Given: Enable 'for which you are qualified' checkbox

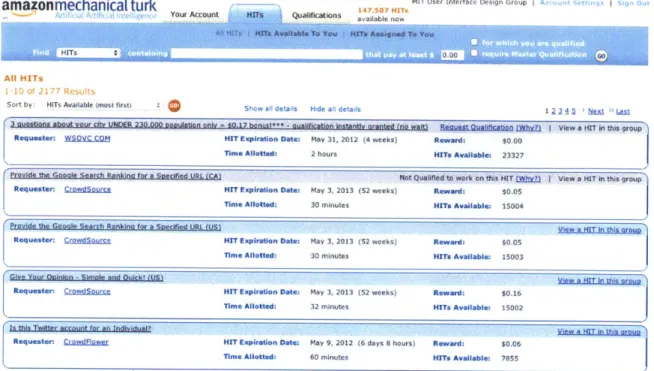Looking at the screenshot, I should click(x=474, y=42).
